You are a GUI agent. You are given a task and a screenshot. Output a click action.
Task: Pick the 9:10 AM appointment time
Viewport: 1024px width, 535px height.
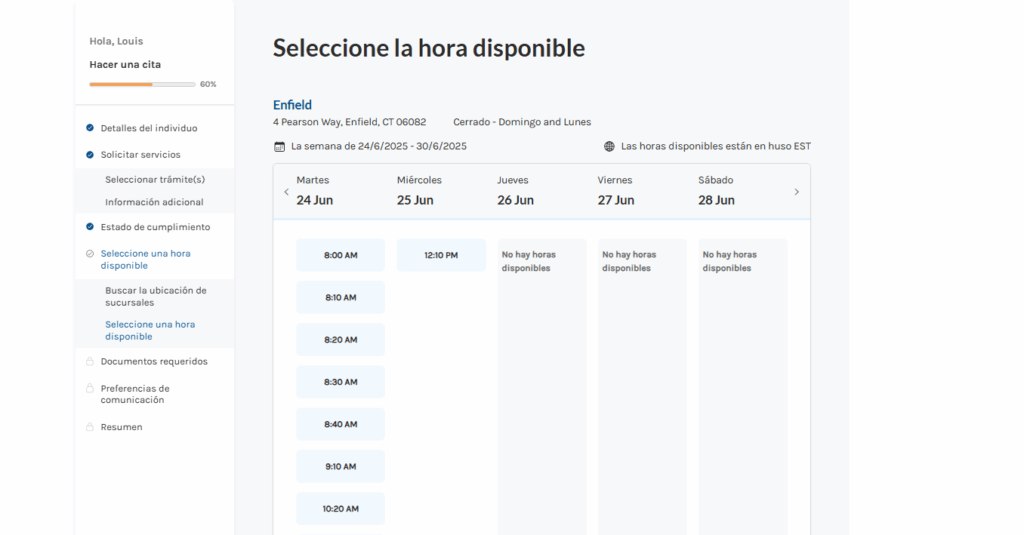pos(341,466)
